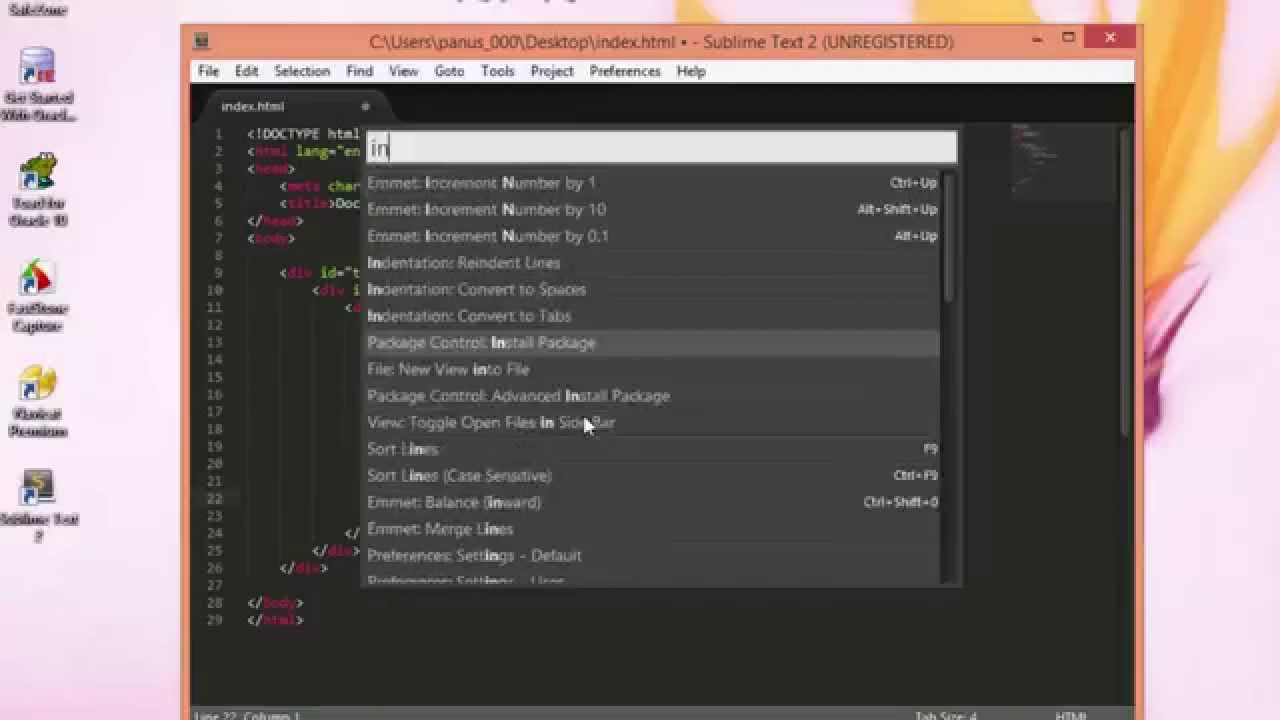Choose Emmet: Increment Number by 10
Image resolution: width=1280 pixels, height=720 pixels.
pos(652,209)
